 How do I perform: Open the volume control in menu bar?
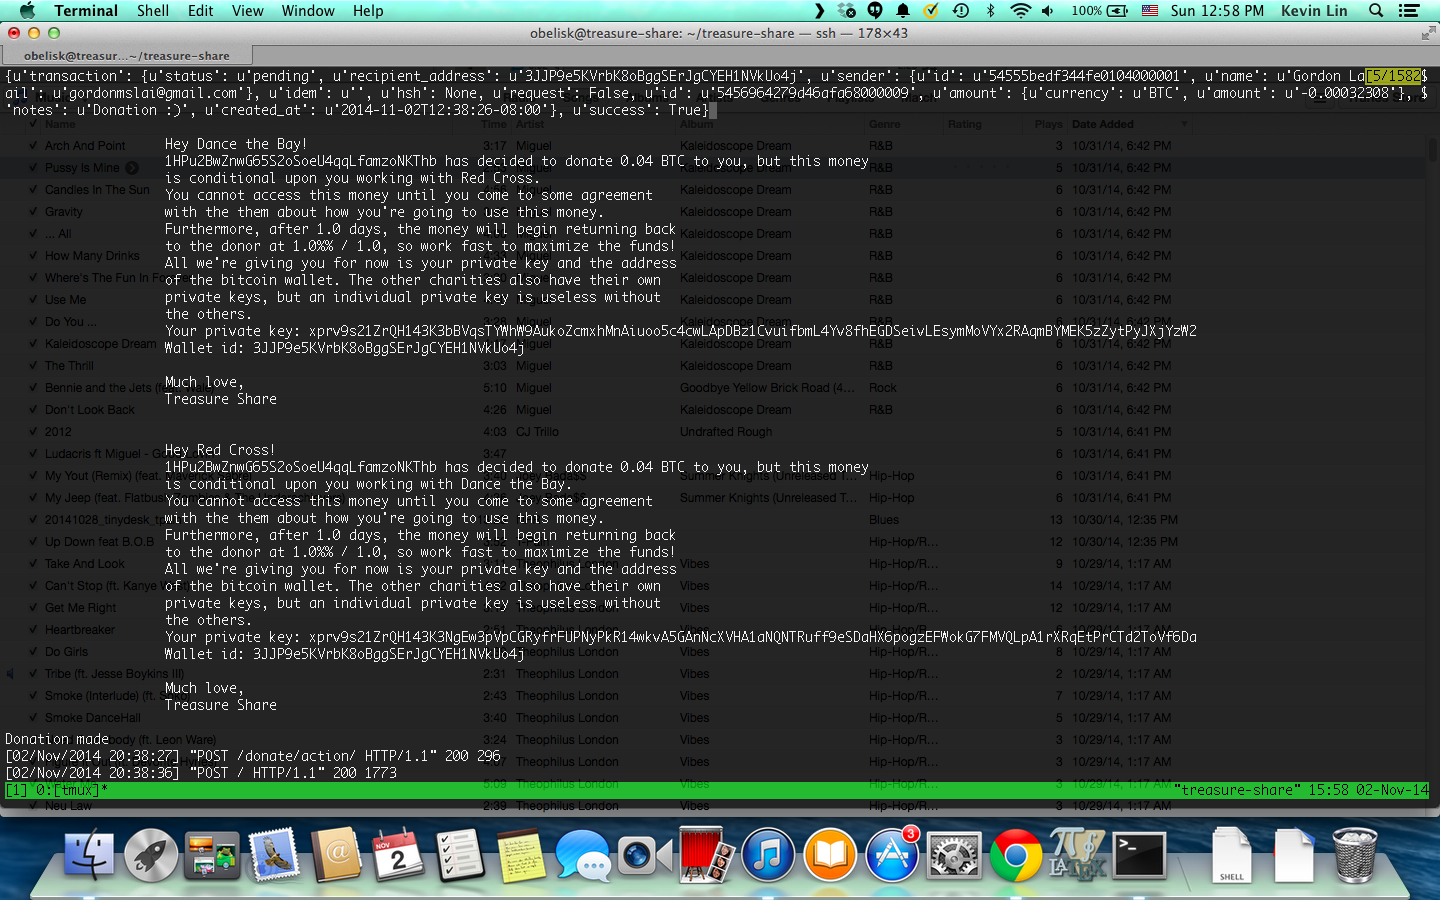coord(1048,11)
